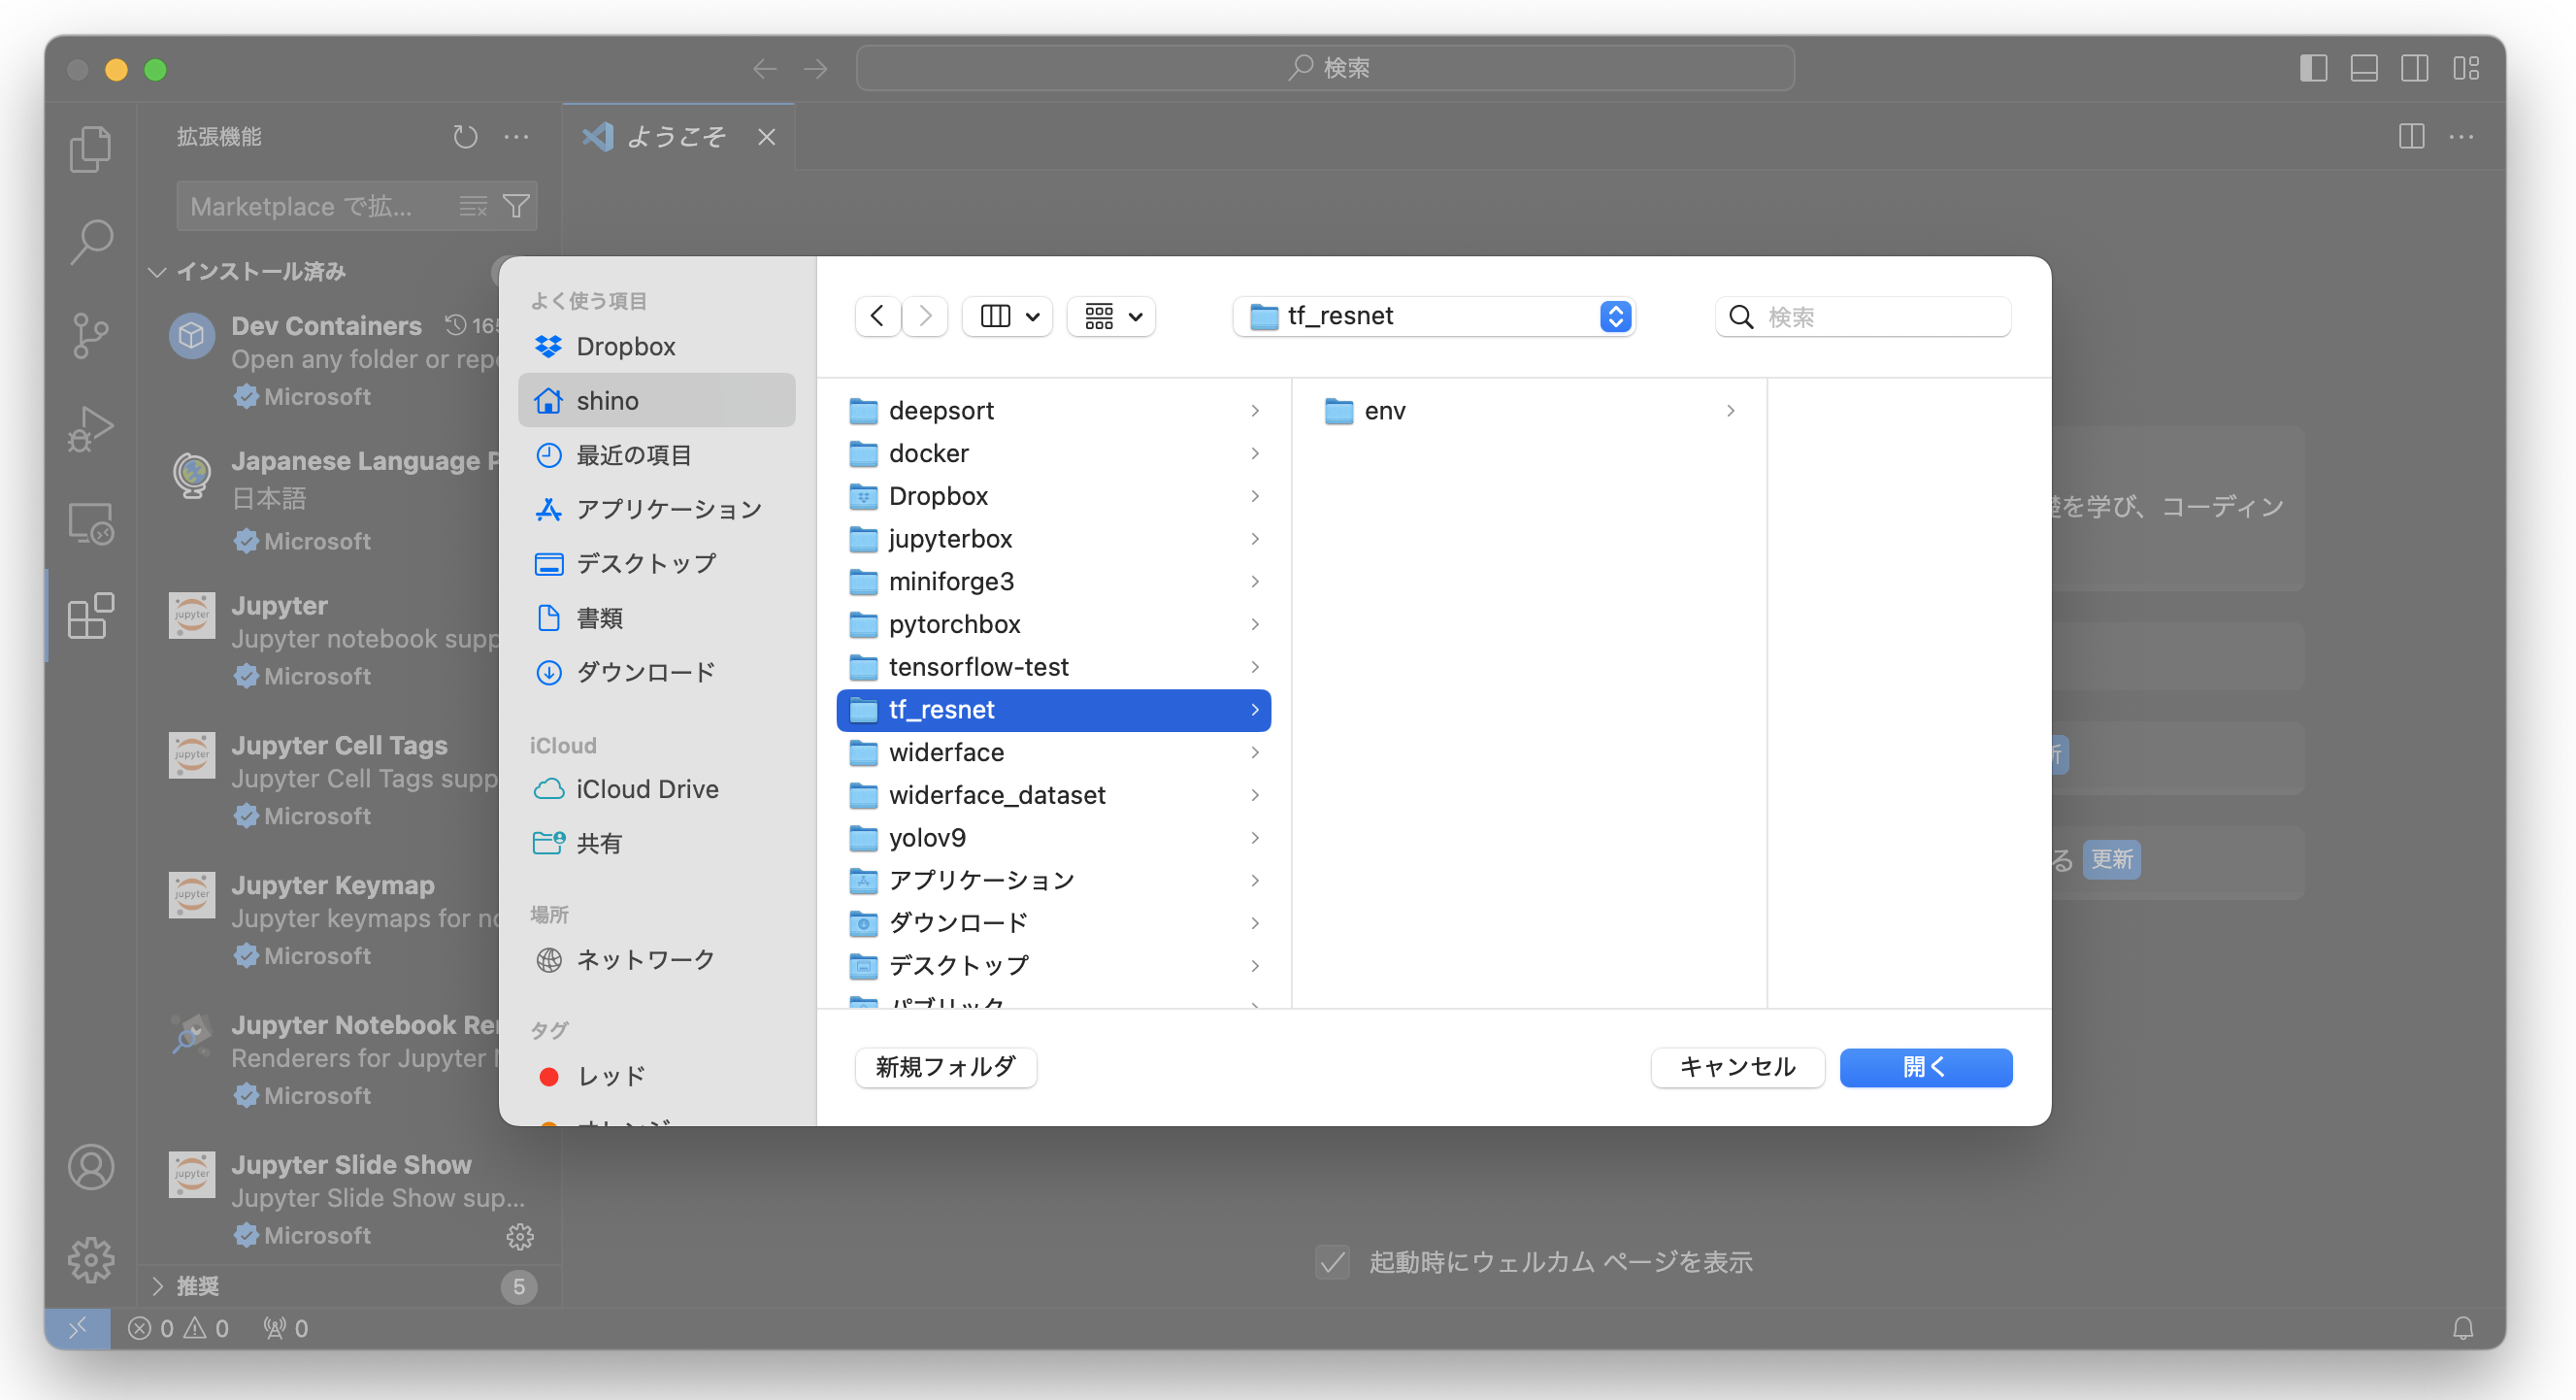This screenshot has height=1400, width=2576.
Task: Toggle the primary sidebar visibility
Action: pyautogui.click(x=2313, y=68)
